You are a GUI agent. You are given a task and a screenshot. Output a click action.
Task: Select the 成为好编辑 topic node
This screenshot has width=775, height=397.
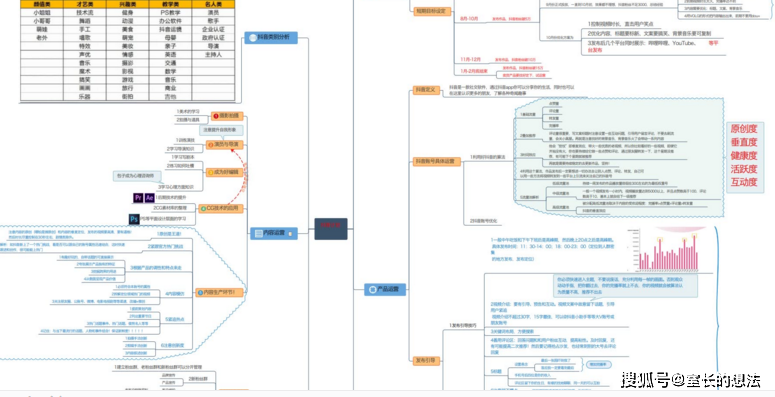pos(225,173)
